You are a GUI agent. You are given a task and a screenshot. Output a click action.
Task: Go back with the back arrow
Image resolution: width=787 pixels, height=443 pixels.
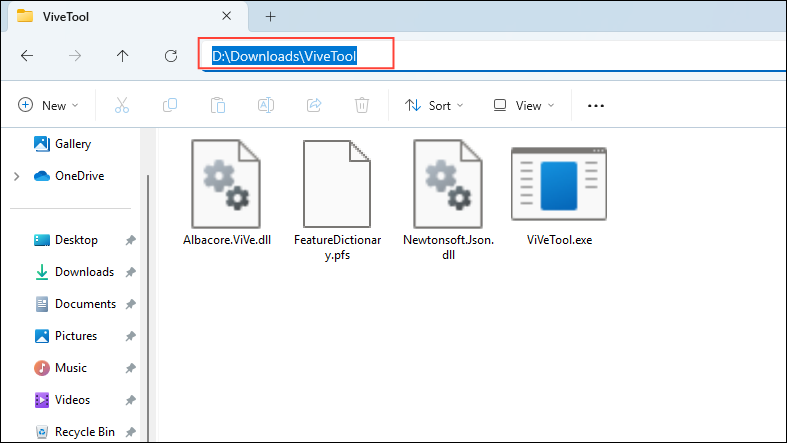(x=27, y=56)
